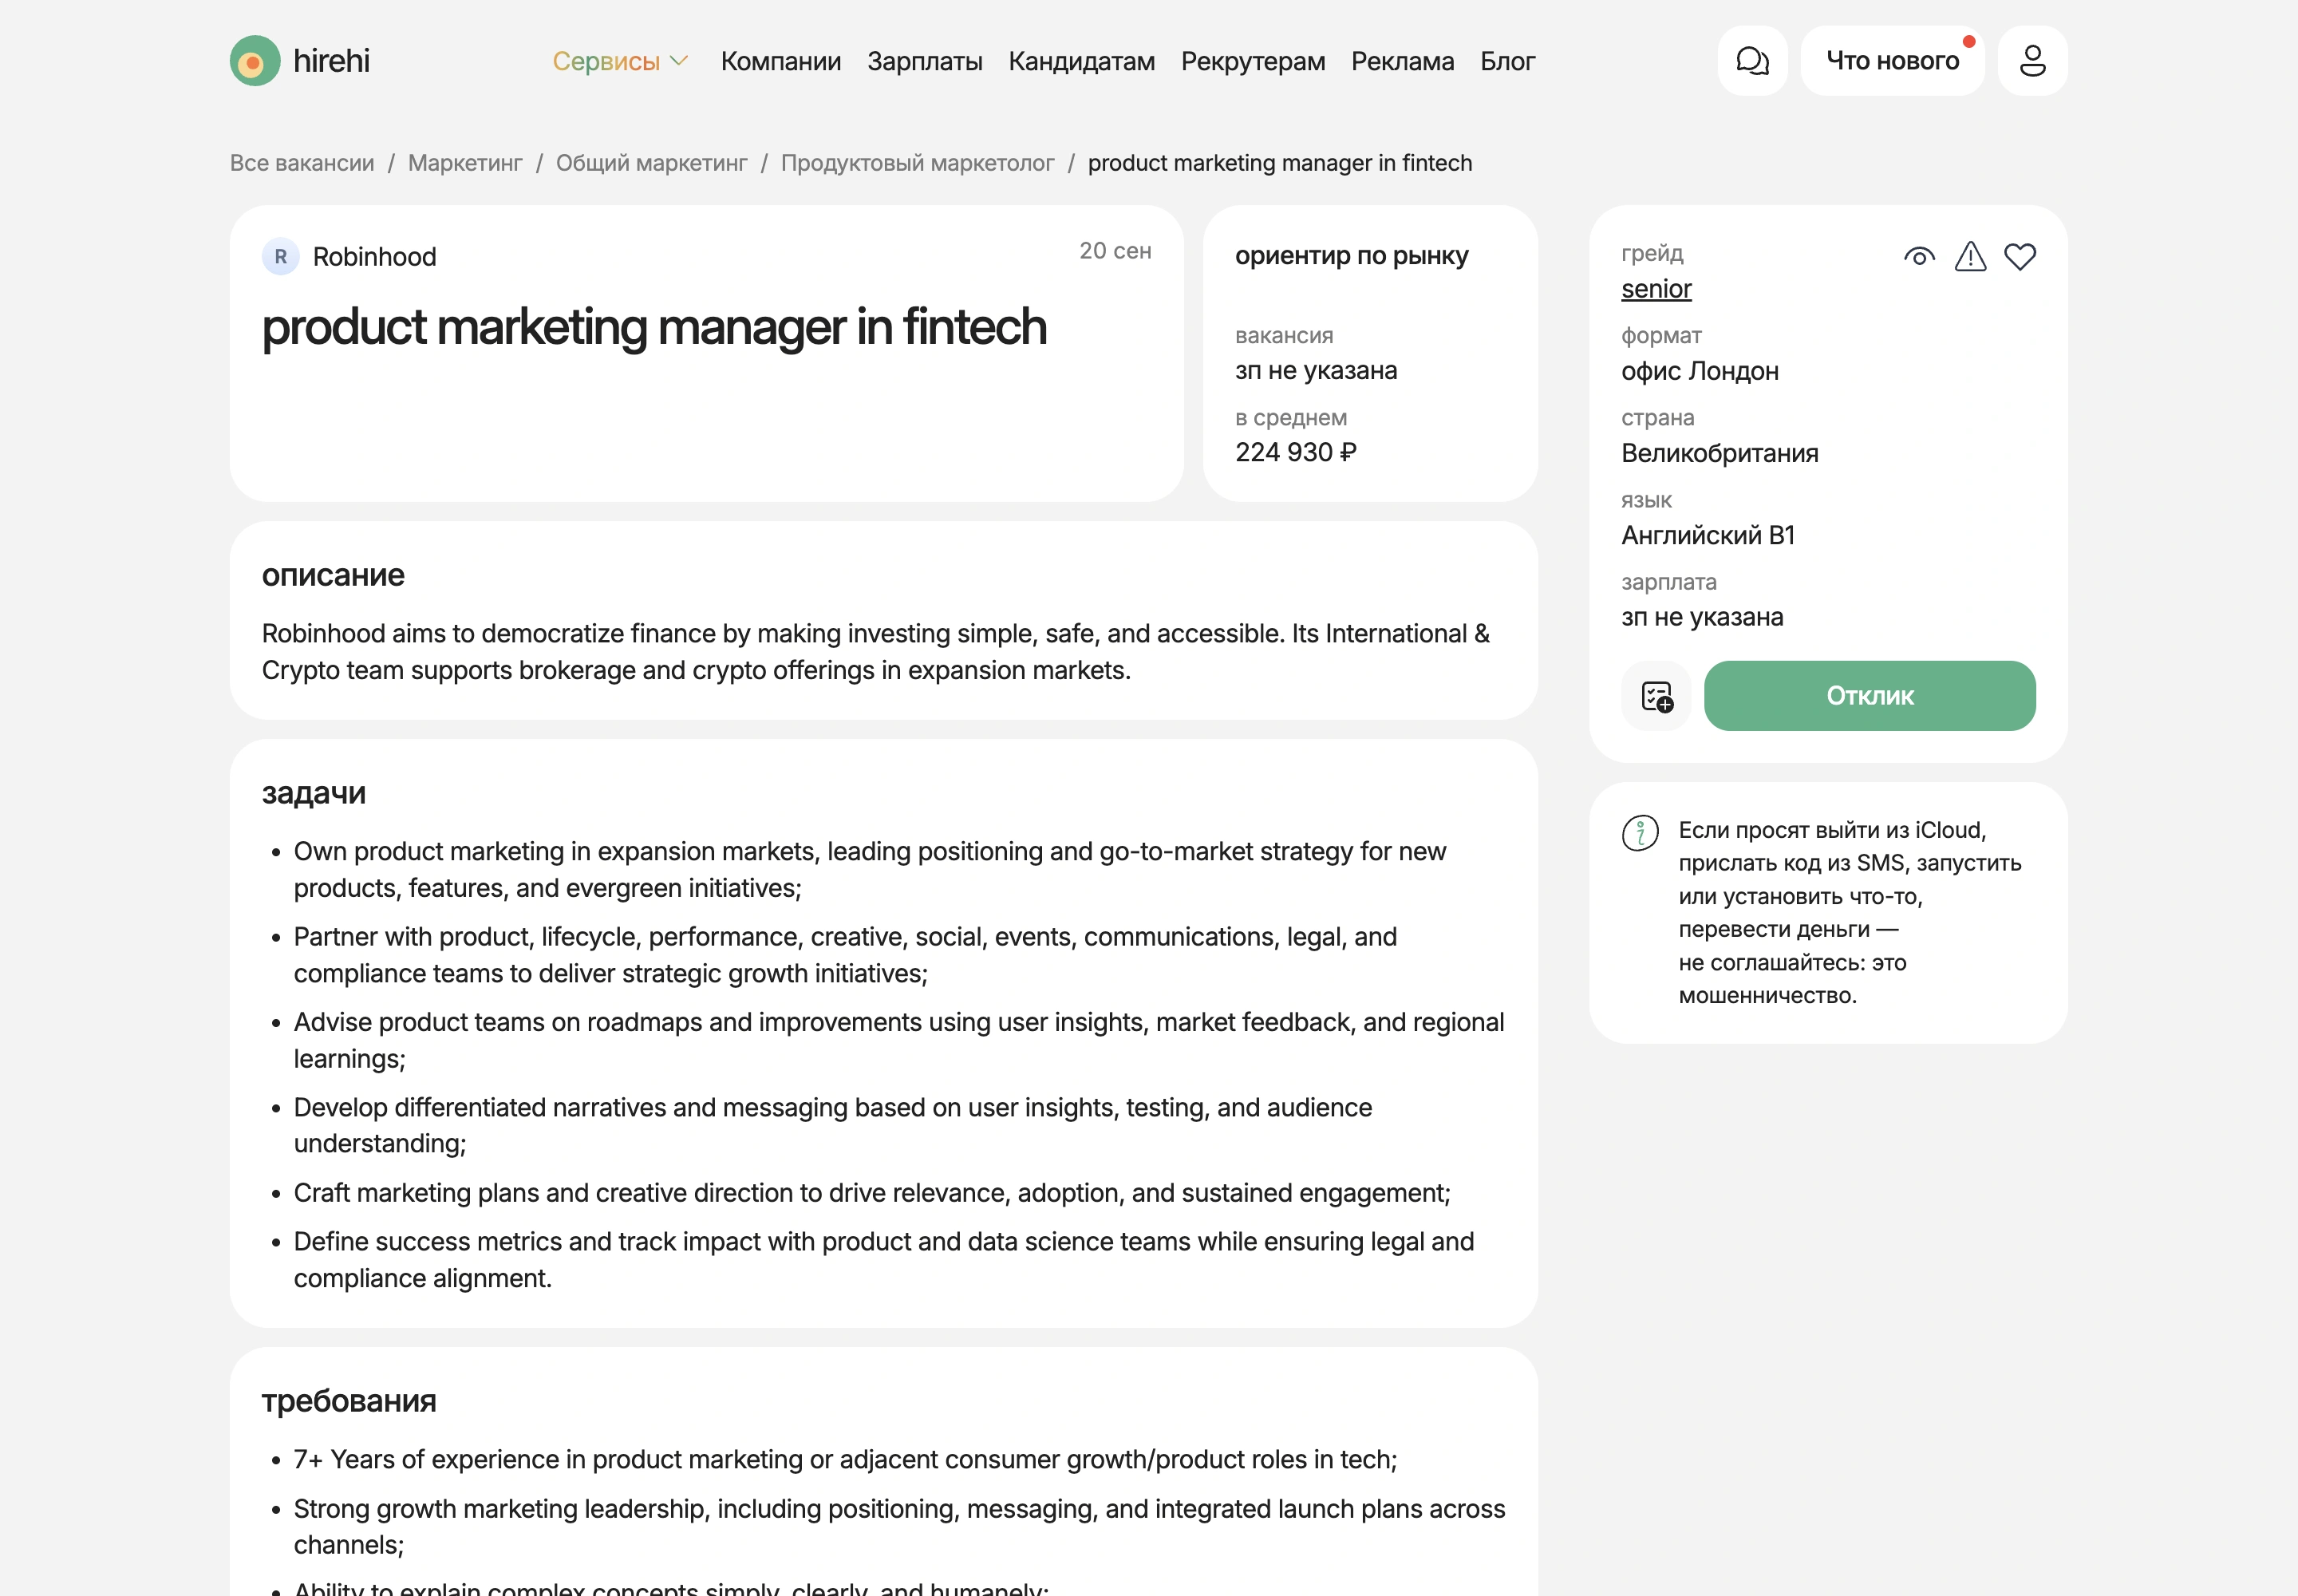The height and width of the screenshot is (1596, 2298).
Task: Click the 'Craft marketing plans' task bullet
Action: tap(872, 1193)
